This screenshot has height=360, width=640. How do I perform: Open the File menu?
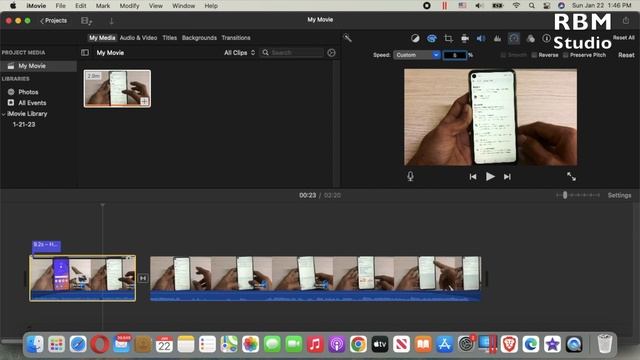point(60,6)
